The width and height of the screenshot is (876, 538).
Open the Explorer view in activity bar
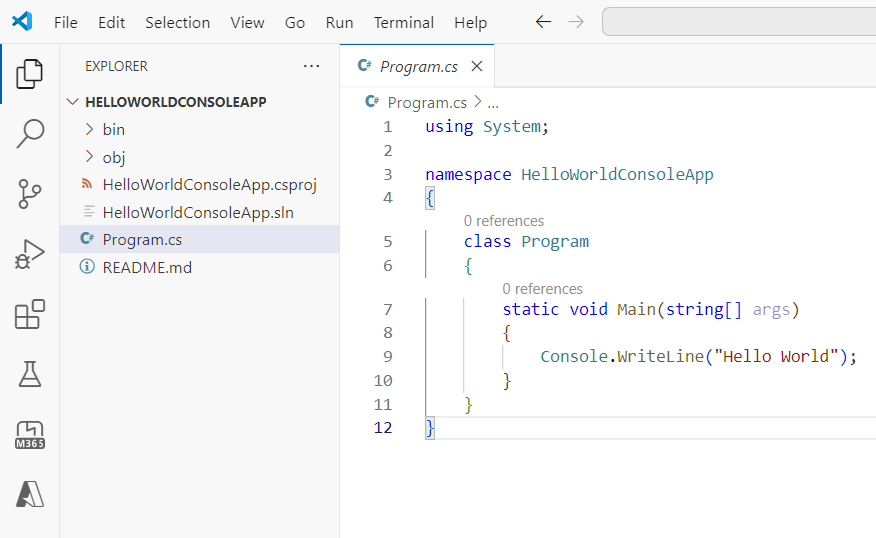(30, 73)
